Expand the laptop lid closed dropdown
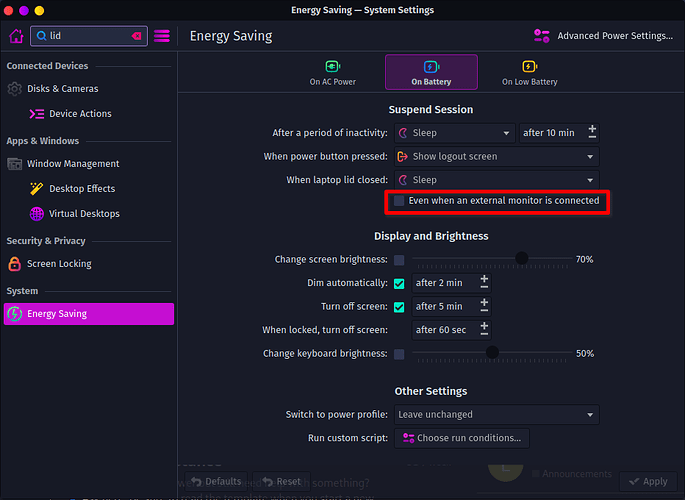Image resolution: width=685 pixels, height=500 pixels. (496, 181)
